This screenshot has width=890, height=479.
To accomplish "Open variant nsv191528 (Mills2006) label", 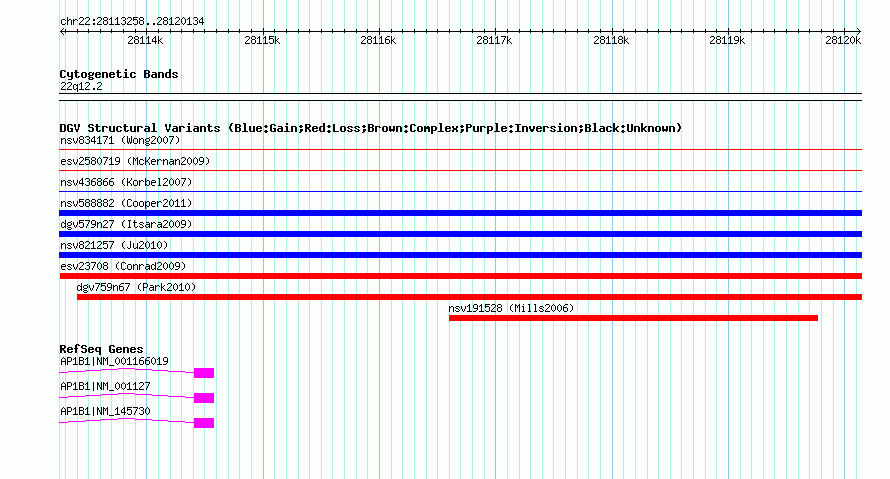I will (511, 308).
